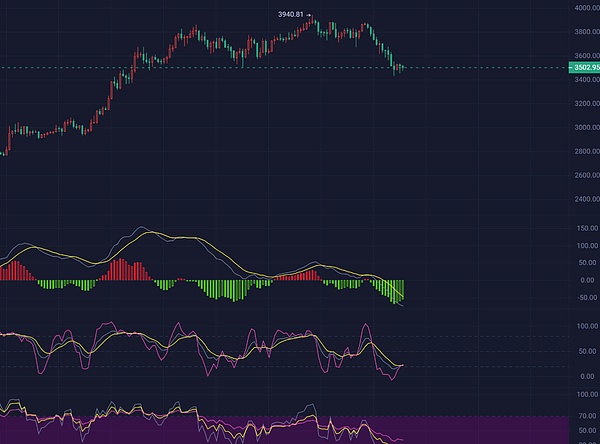Click the 2800.00 price axis label
Screen dimensions: 600x444
click(x=585, y=152)
